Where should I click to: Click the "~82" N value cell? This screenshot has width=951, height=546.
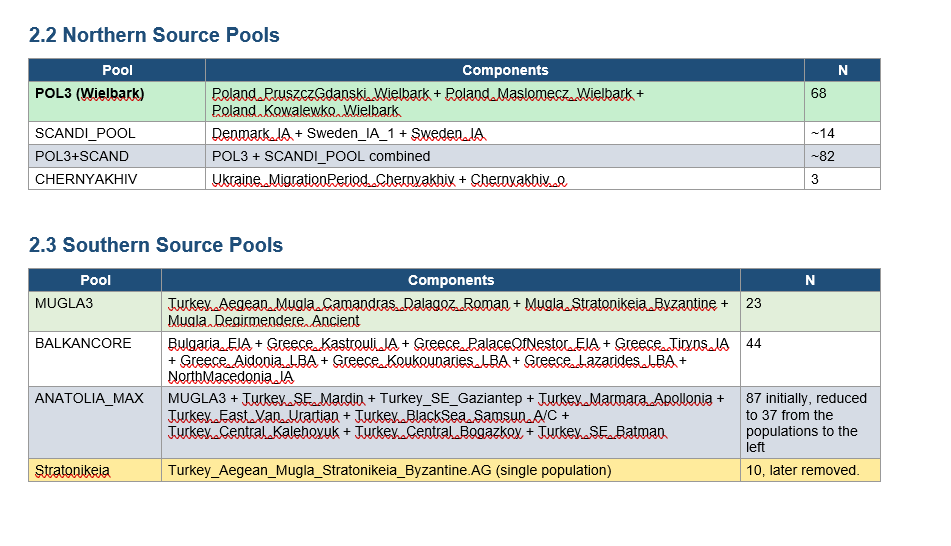(822, 156)
